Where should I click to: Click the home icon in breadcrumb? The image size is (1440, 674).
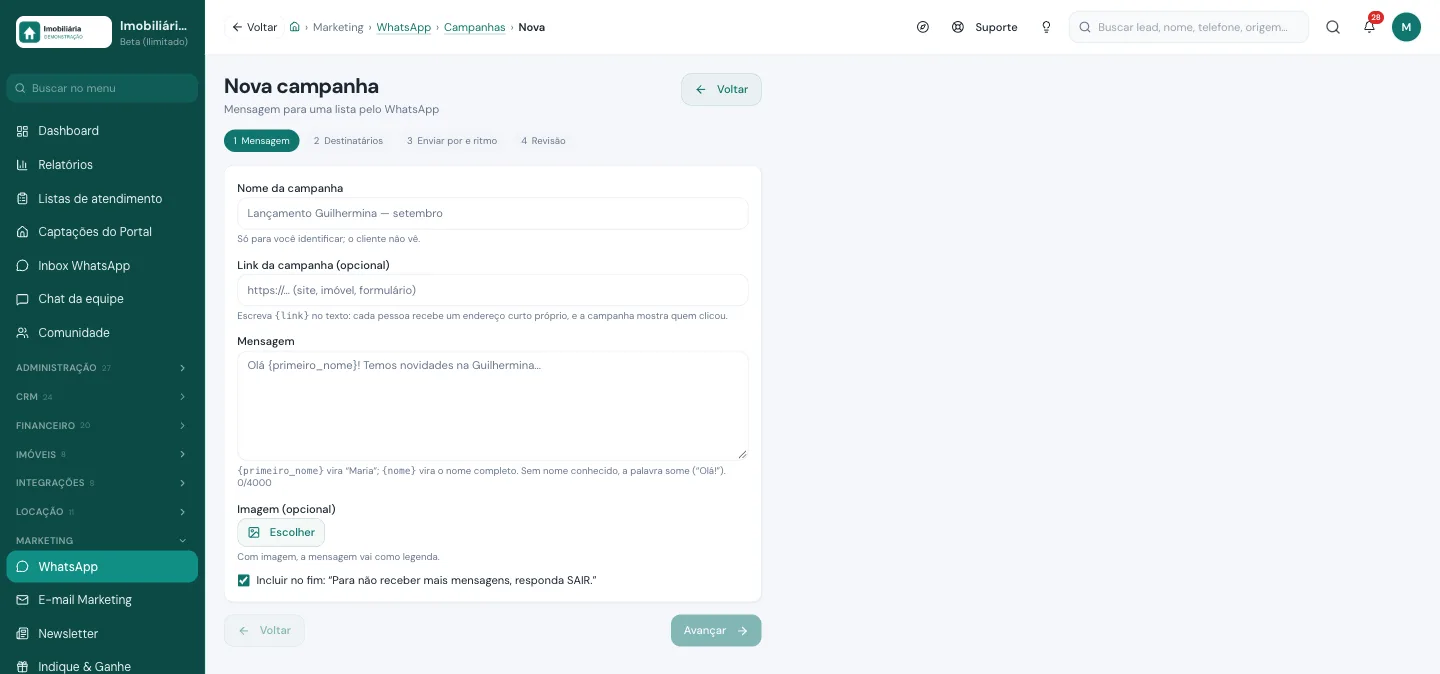295,27
